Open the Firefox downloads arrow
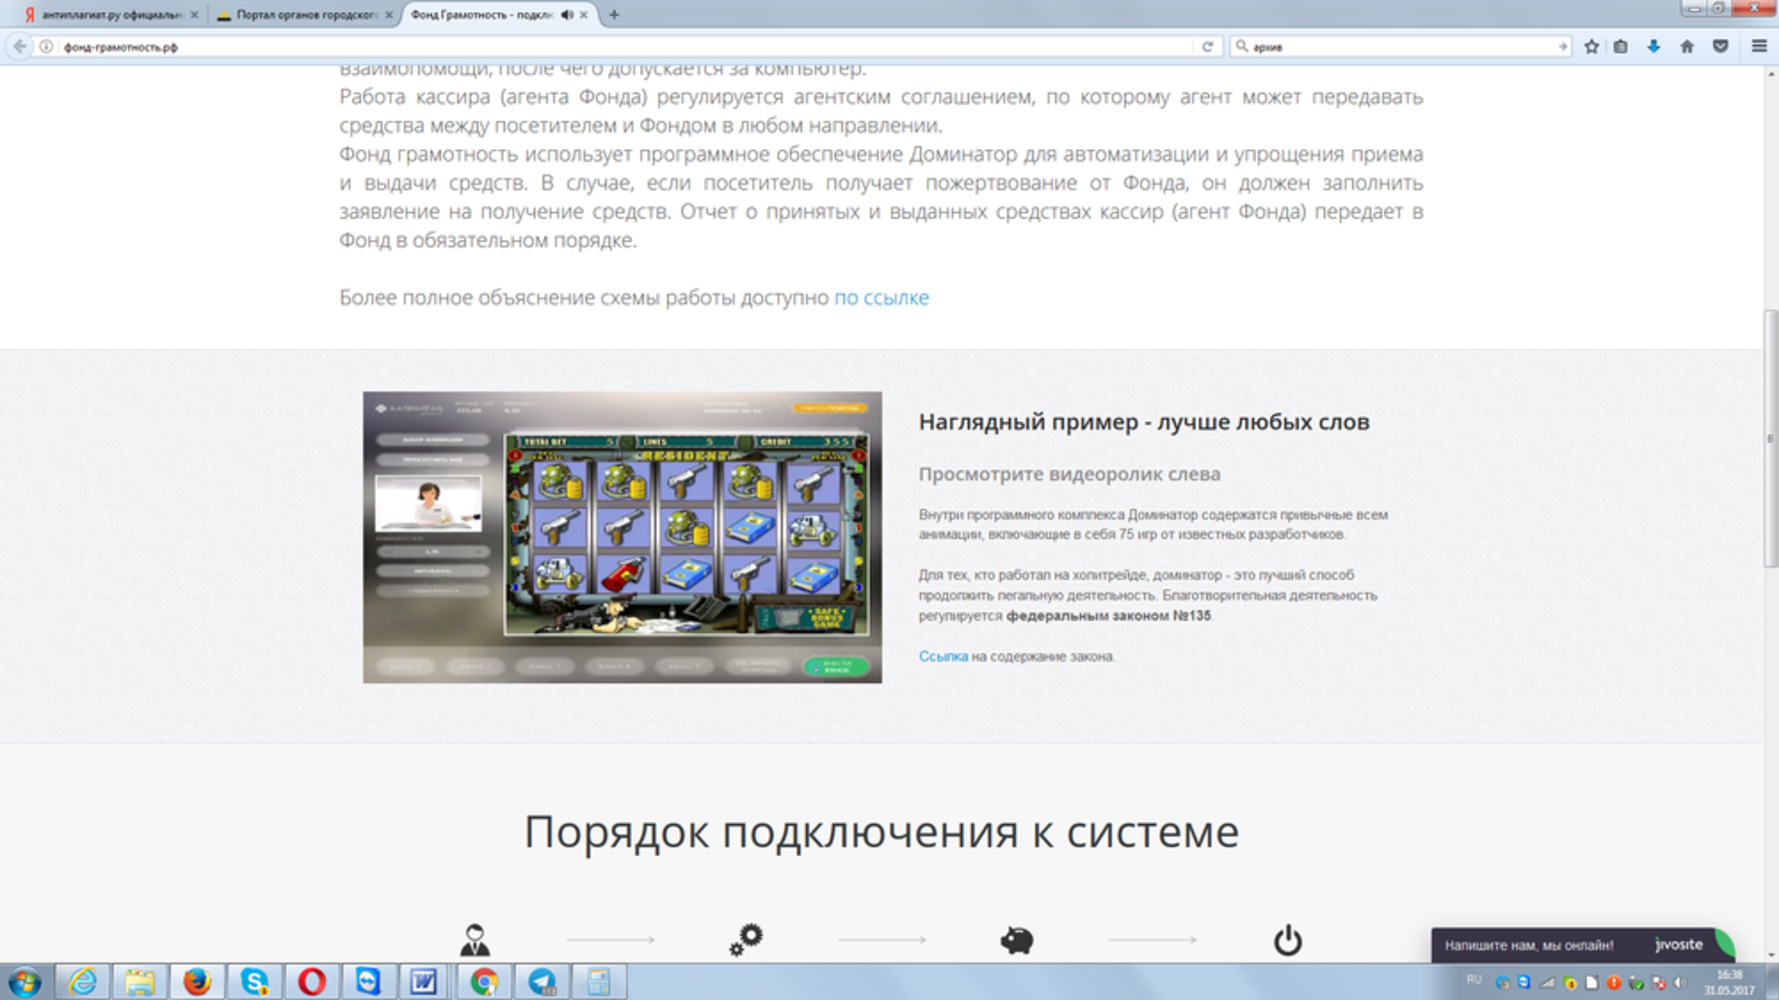This screenshot has width=1779, height=1000. click(1653, 46)
